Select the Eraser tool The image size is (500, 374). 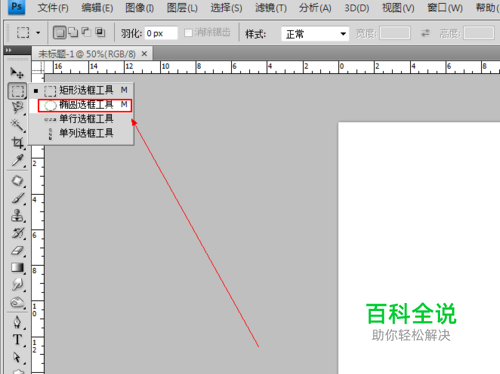click(17, 250)
